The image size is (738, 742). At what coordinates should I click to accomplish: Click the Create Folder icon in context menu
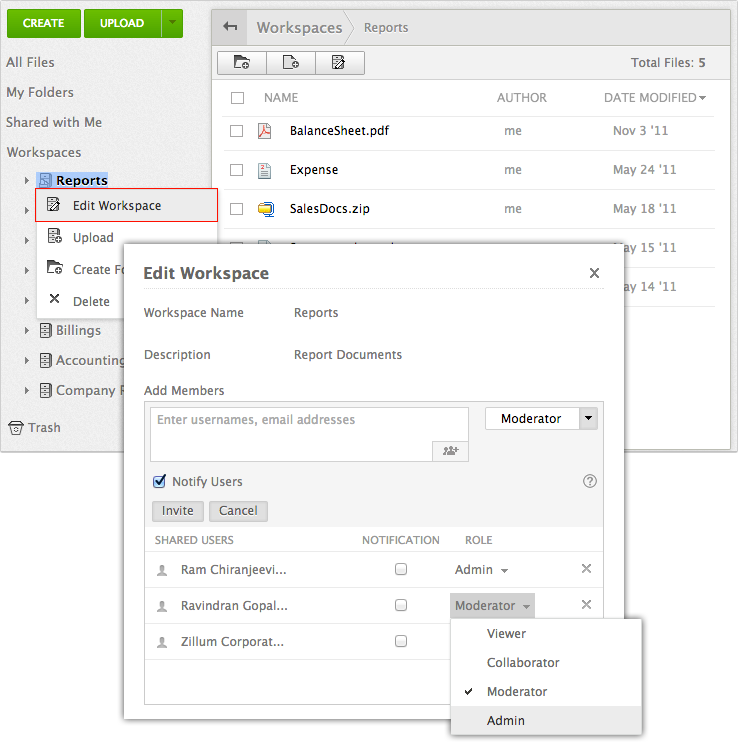pyautogui.click(x=54, y=267)
